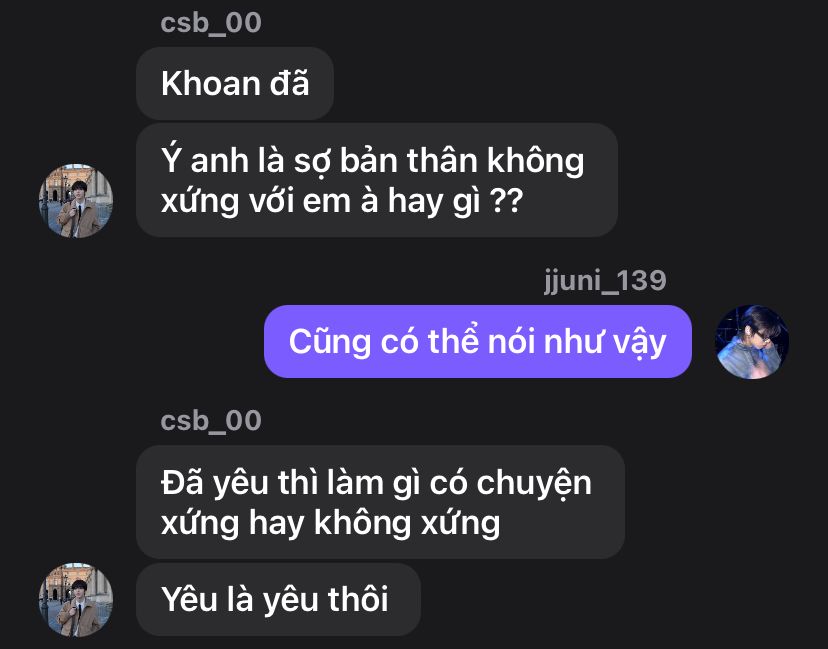Click the line 'Ý anh là sợ bản thân không'
This screenshot has width=828, height=649.
click(373, 160)
